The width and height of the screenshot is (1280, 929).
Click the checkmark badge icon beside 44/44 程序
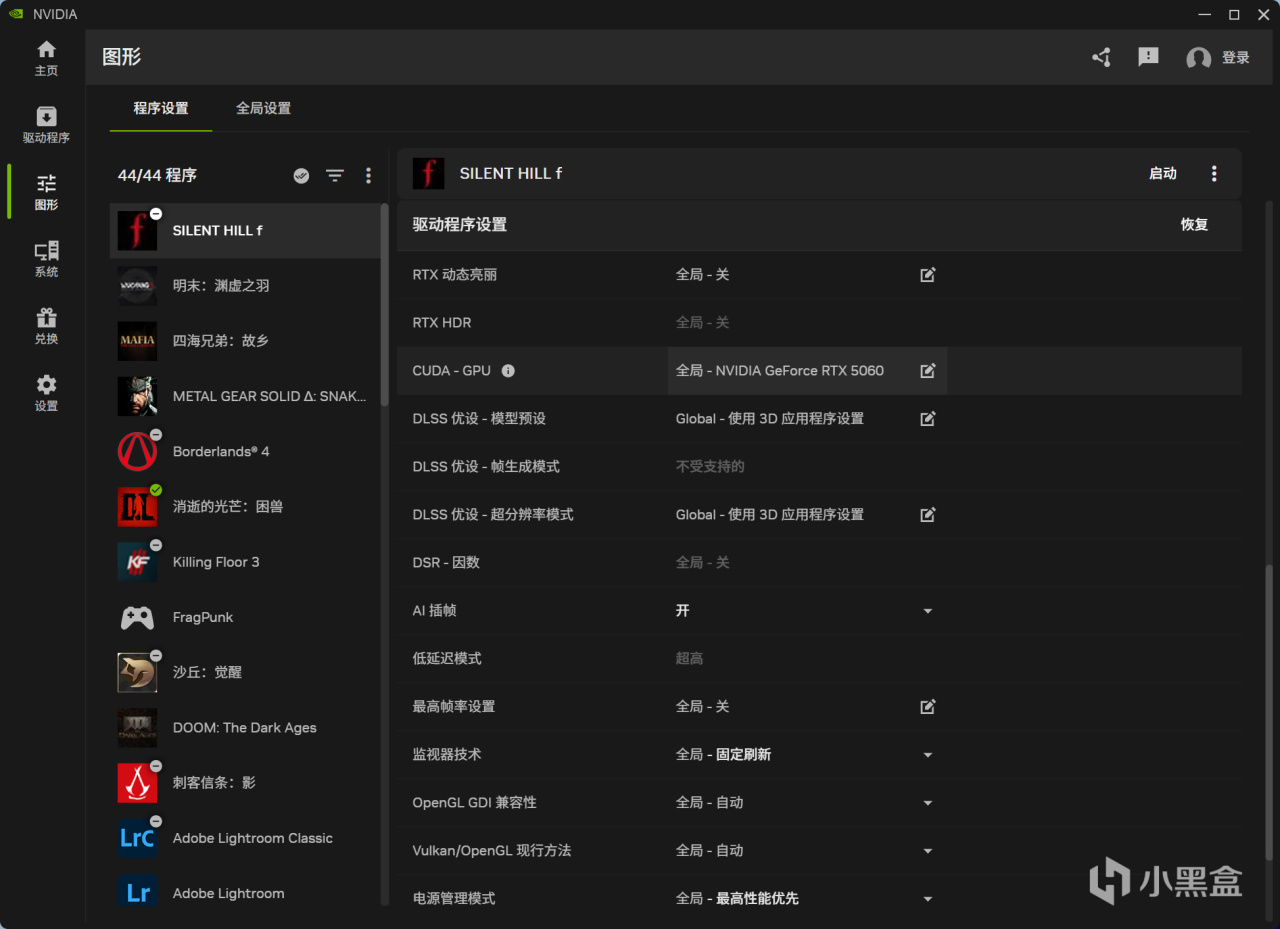point(301,176)
